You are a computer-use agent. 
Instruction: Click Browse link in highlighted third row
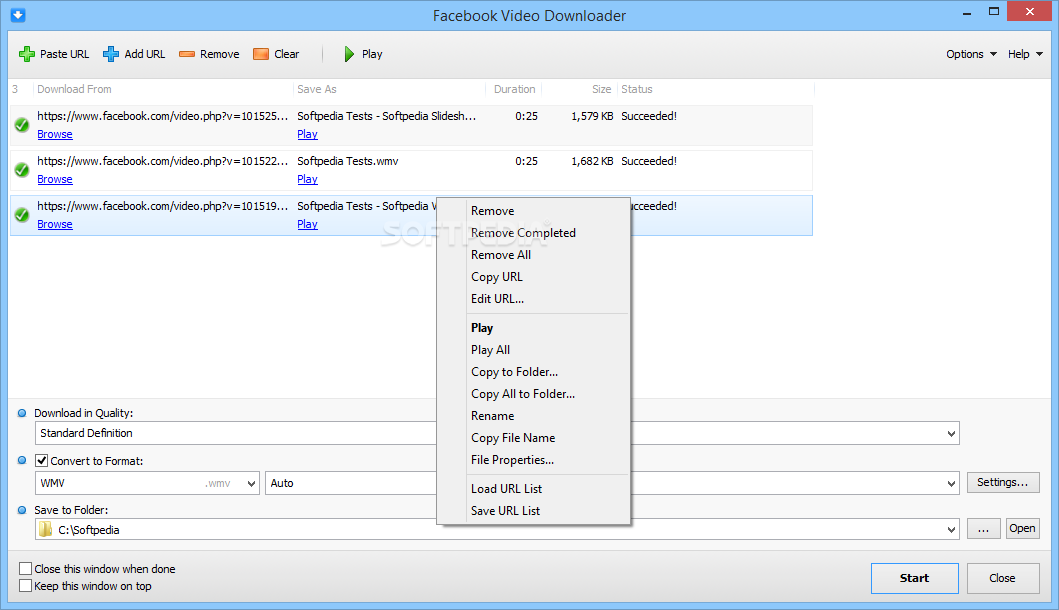coord(55,224)
